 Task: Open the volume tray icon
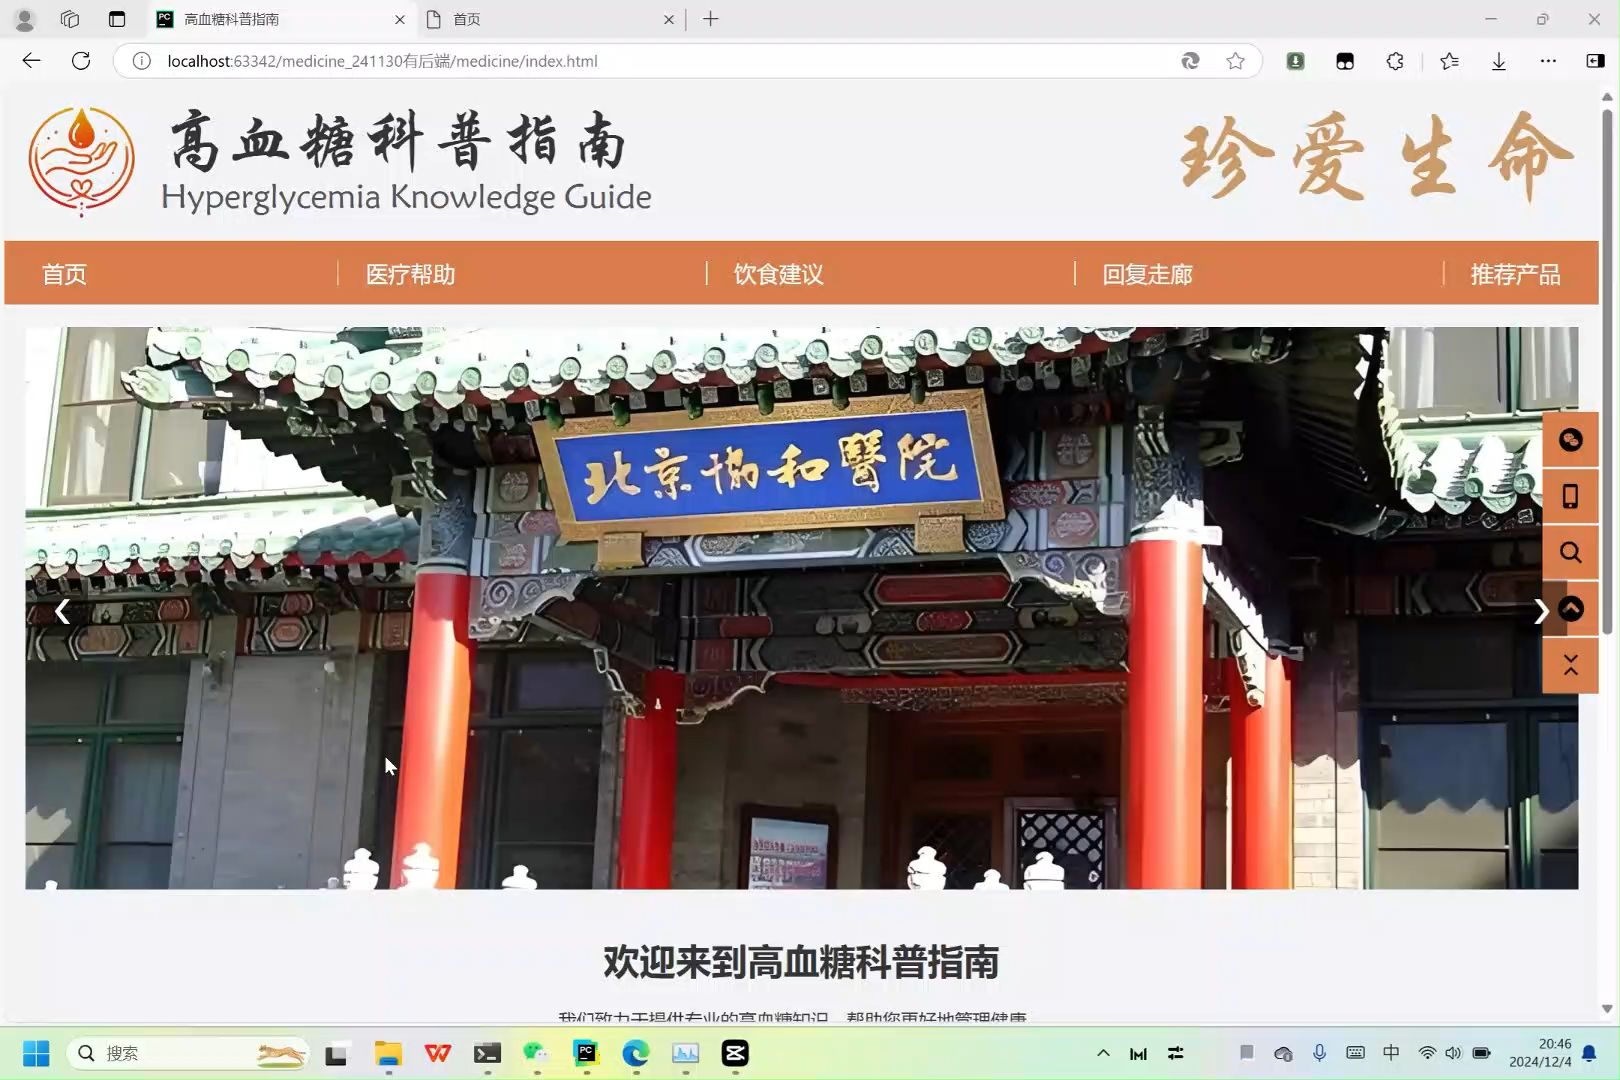[x=1453, y=1053]
